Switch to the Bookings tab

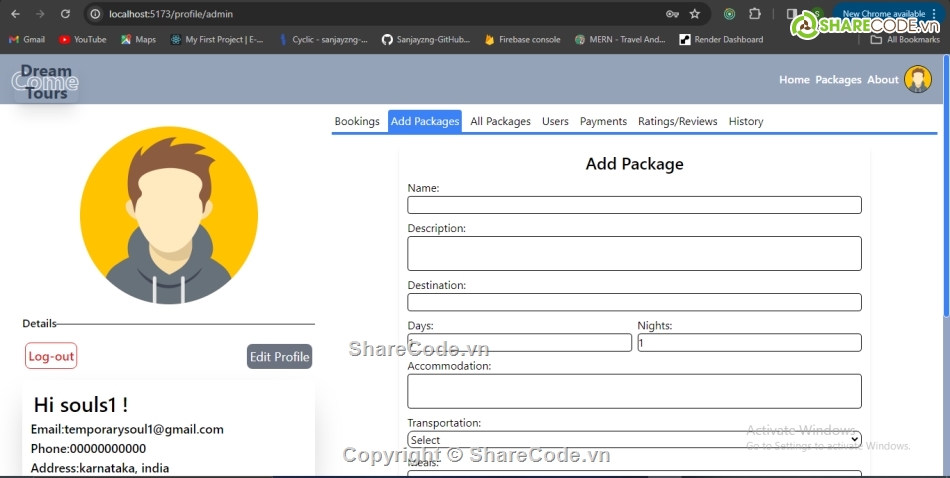[357, 121]
